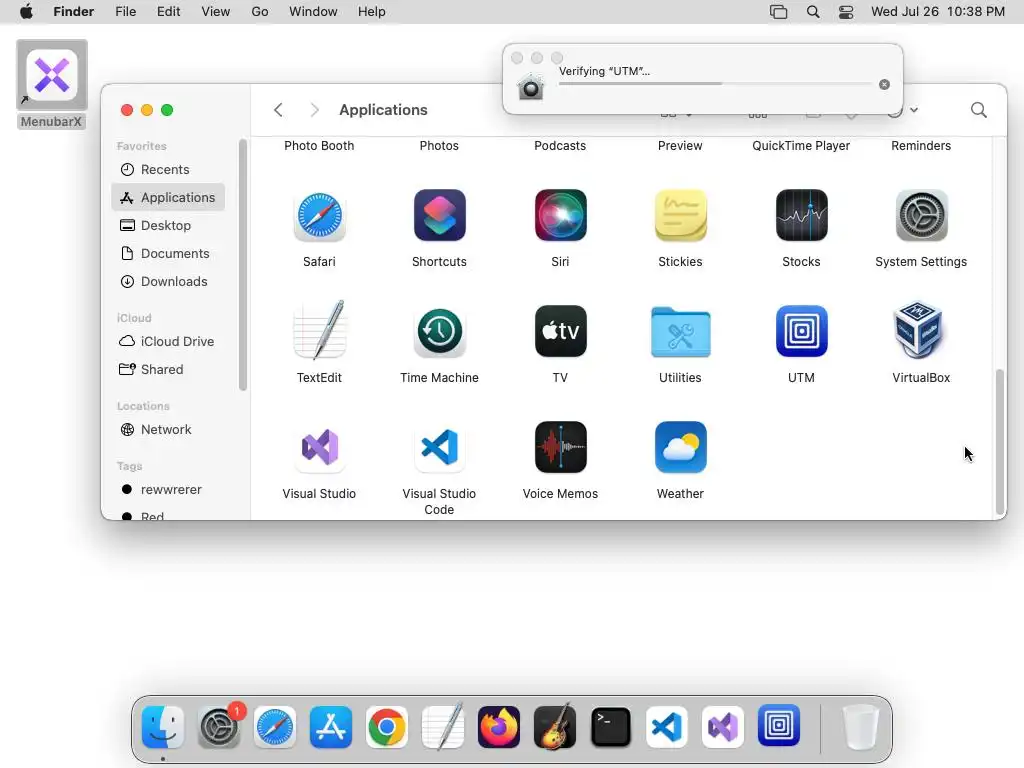Select Desktop in Finder sidebar

[x=168, y=225]
